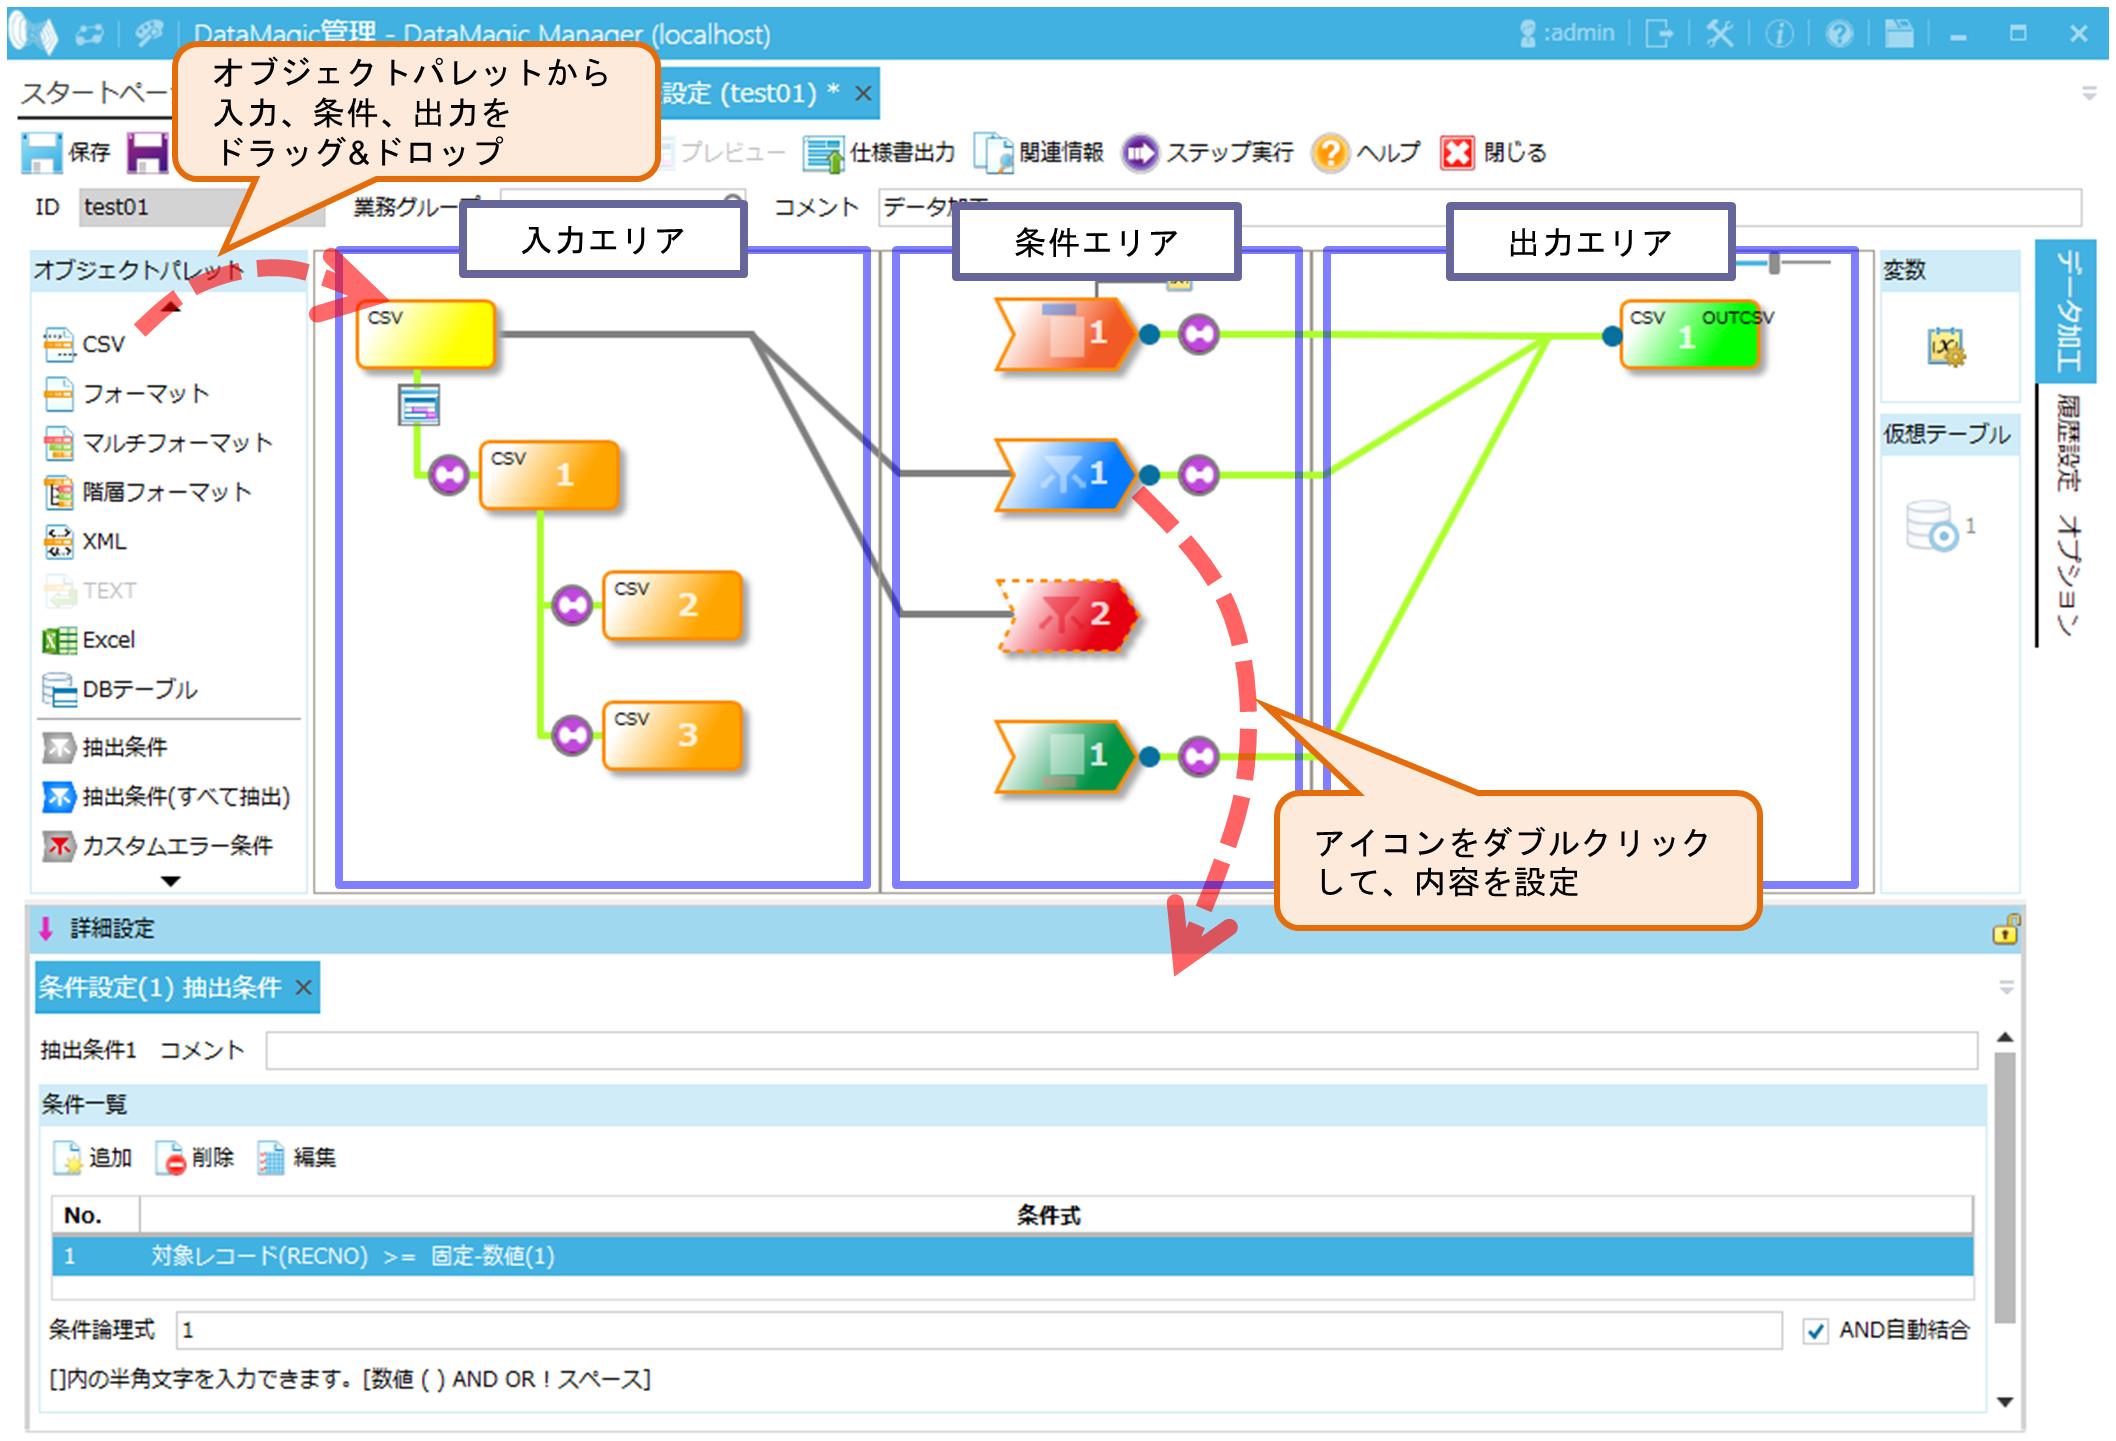Toggle the lock icon in 詳細設定 header

pyautogui.click(x=2004, y=929)
